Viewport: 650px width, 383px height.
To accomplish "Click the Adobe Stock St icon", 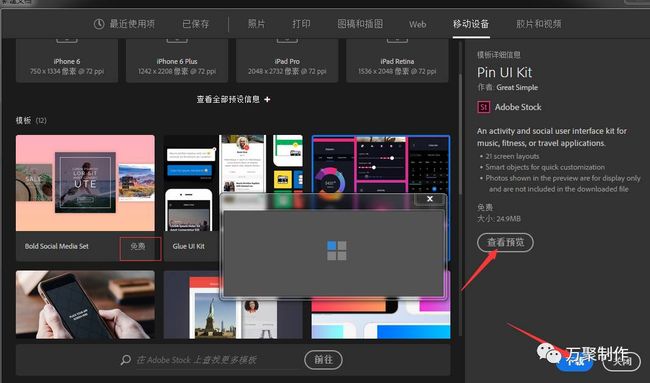I will pos(483,107).
